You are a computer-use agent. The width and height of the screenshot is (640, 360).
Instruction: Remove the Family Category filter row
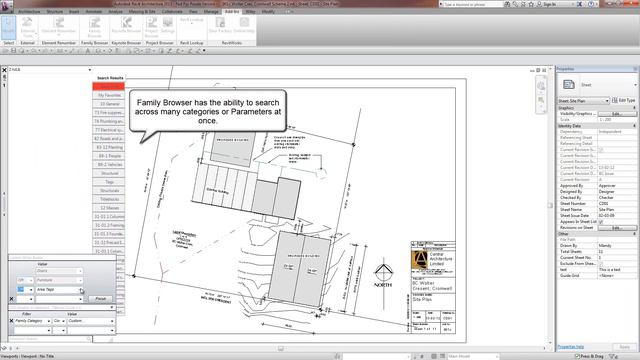point(11,321)
